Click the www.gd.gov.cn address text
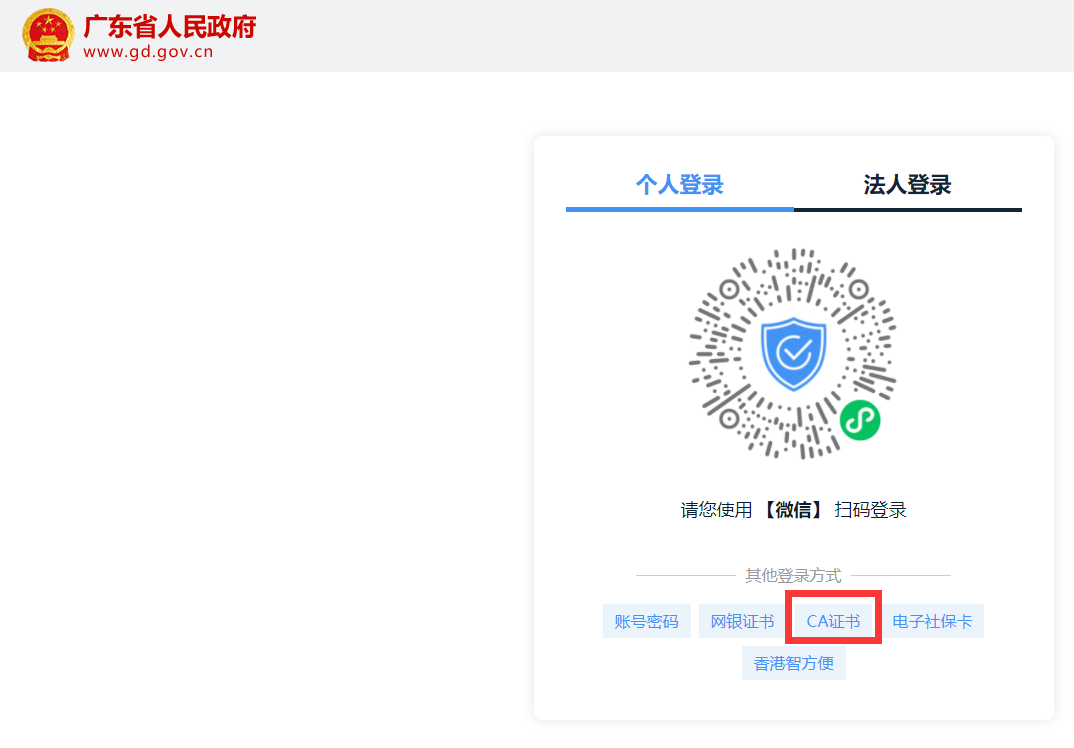The image size is (1074, 748). tap(148, 53)
